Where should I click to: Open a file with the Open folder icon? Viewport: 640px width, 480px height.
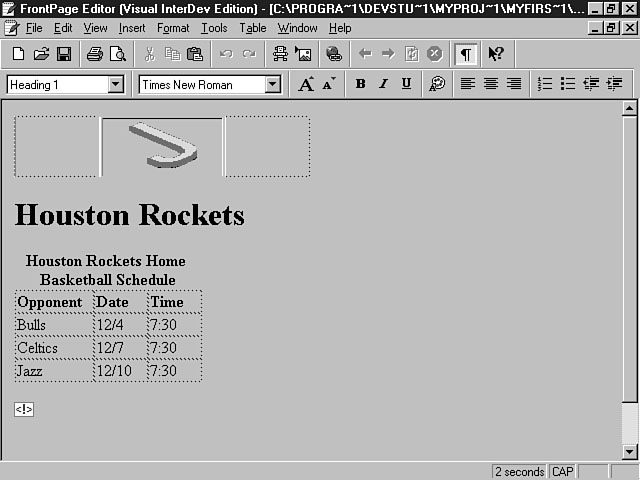coord(41,54)
